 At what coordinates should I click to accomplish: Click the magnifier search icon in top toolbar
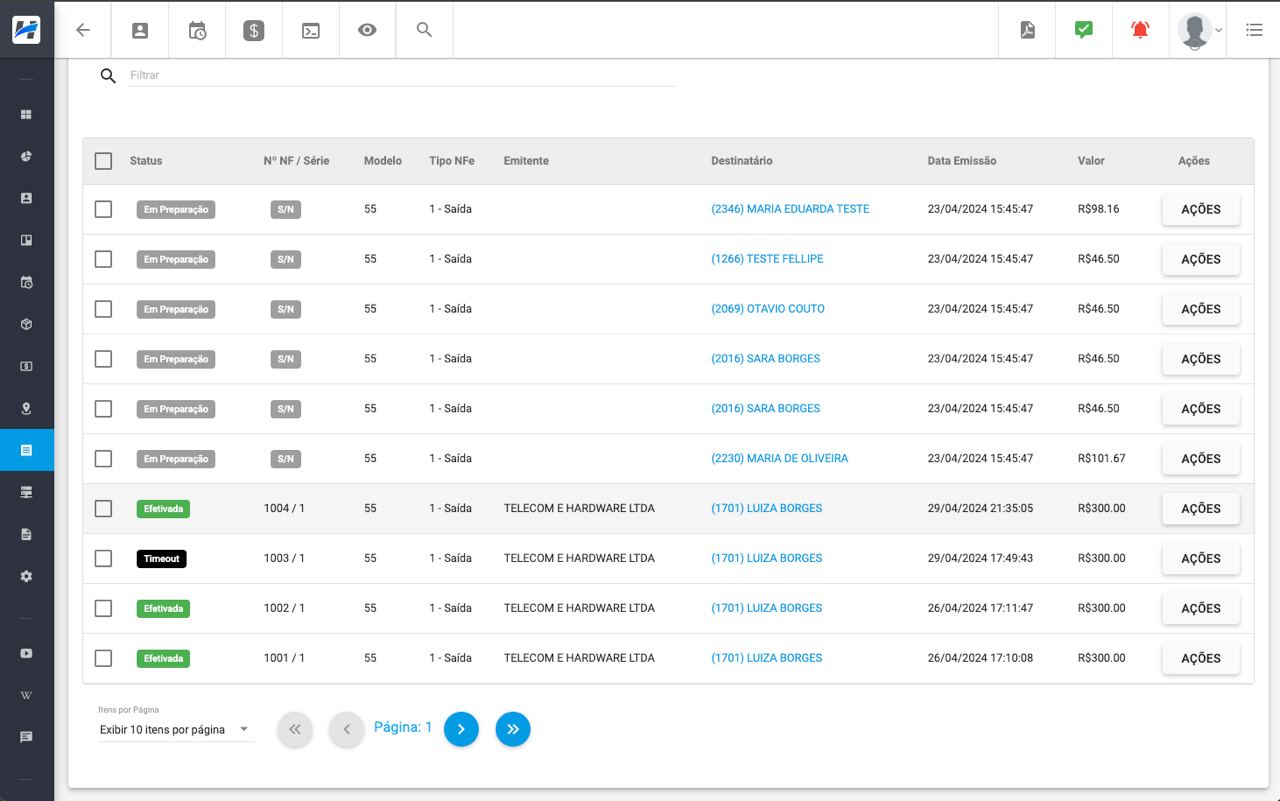click(424, 30)
